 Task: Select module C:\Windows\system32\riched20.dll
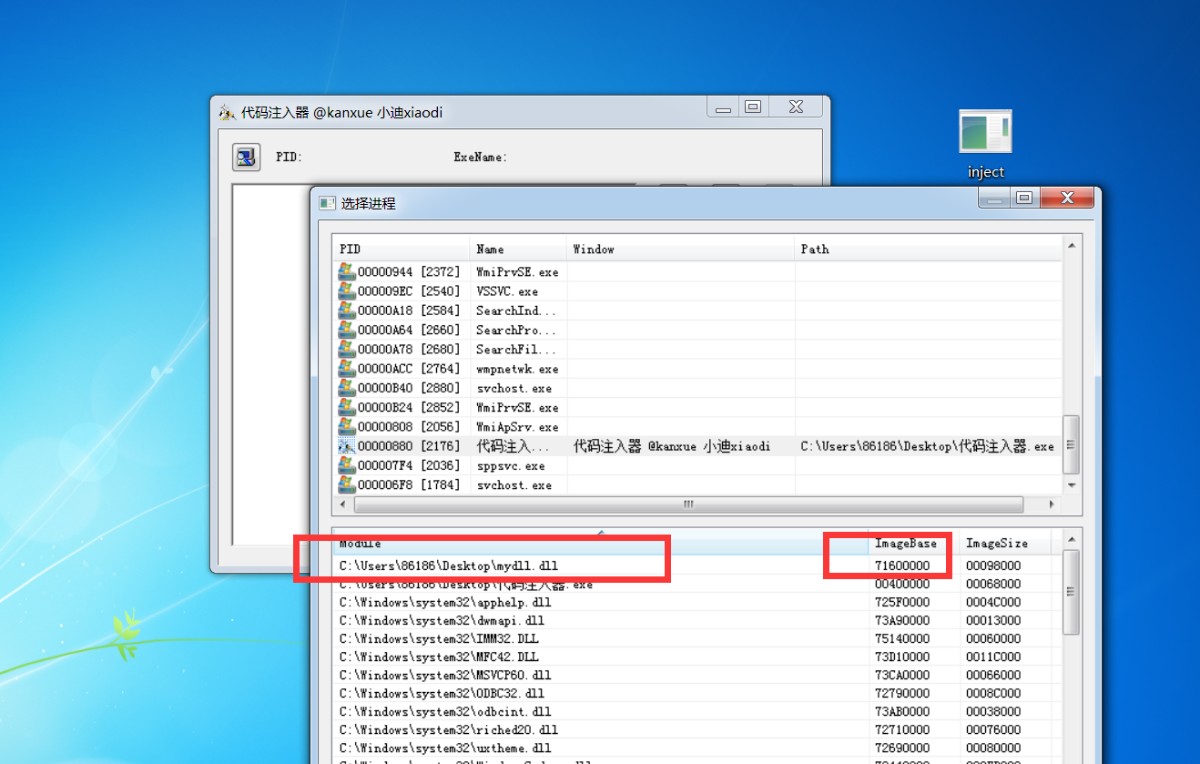point(448,730)
